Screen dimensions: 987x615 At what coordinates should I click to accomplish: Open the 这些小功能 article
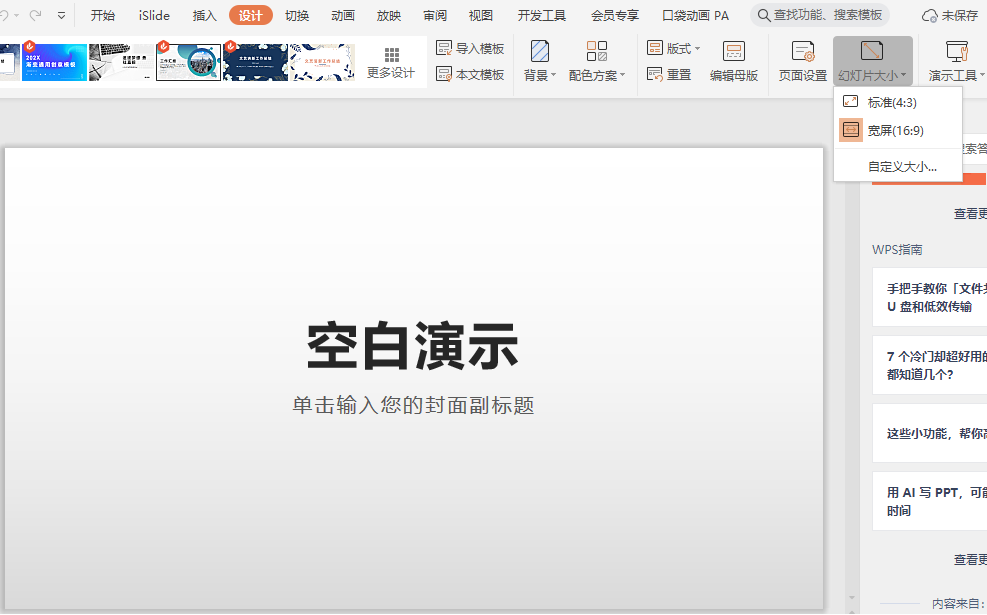930,433
